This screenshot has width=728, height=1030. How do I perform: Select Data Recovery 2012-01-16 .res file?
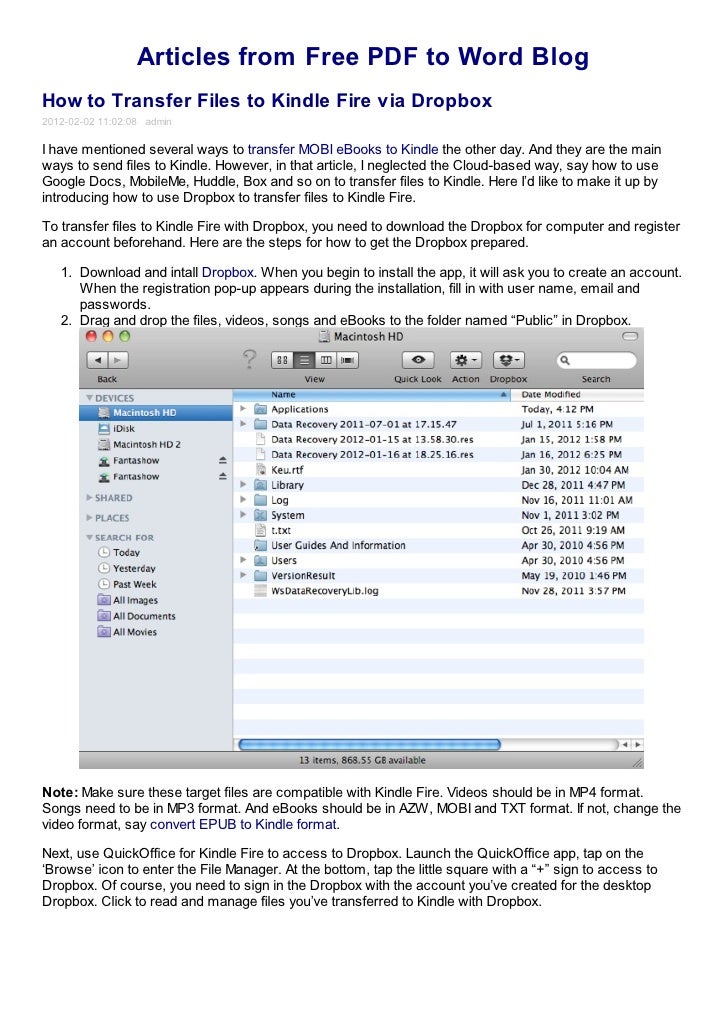coord(438,455)
